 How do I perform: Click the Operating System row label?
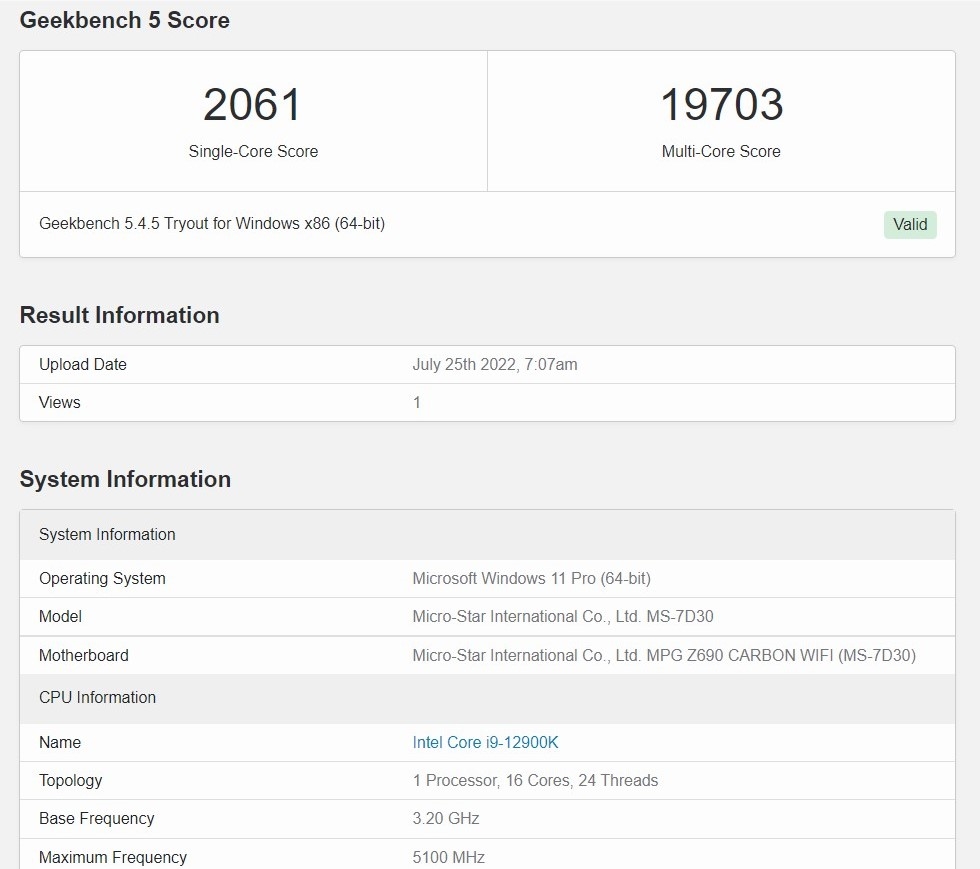[x=102, y=578]
